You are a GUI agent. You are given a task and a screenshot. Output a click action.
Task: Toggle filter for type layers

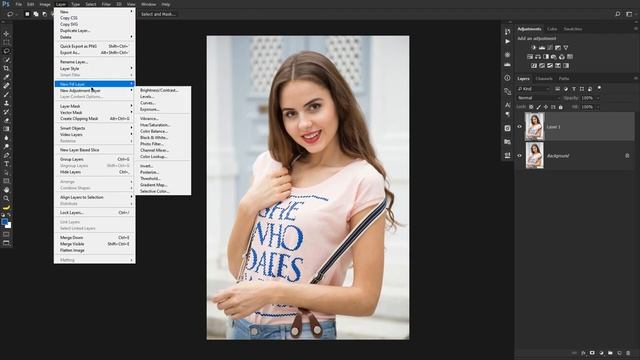pos(574,89)
